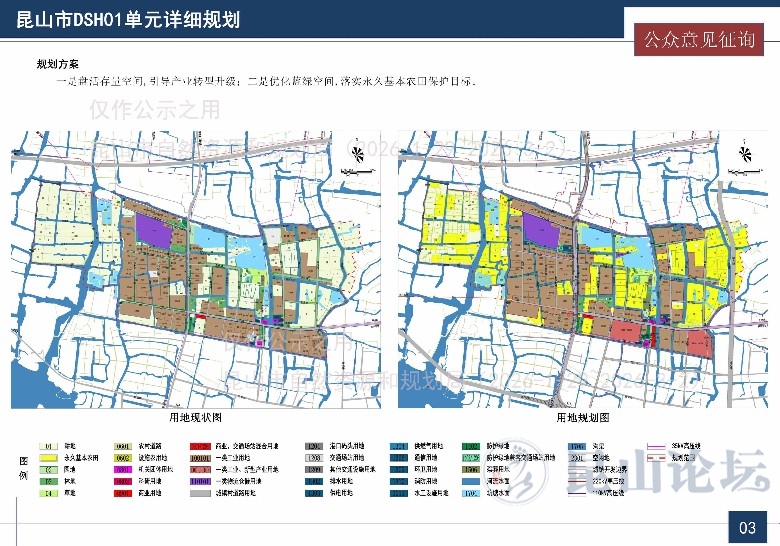Click the compass rose on the left map

coord(355,152)
